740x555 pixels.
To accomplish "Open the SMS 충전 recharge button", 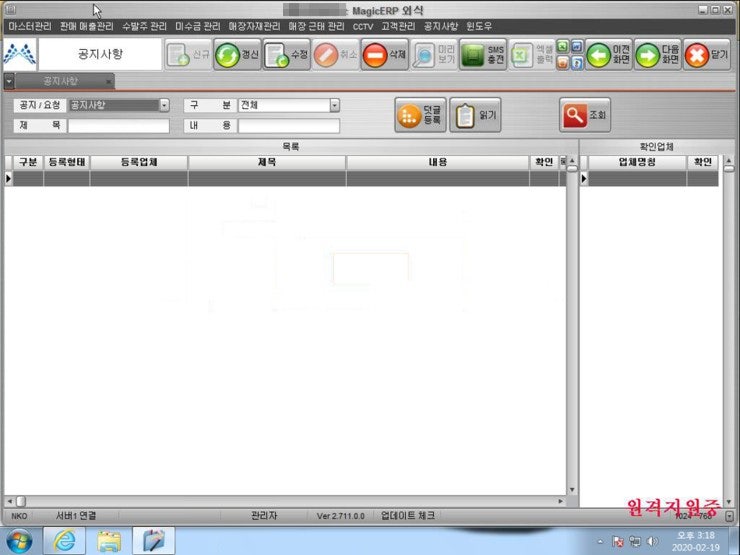I will [x=483, y=55].
